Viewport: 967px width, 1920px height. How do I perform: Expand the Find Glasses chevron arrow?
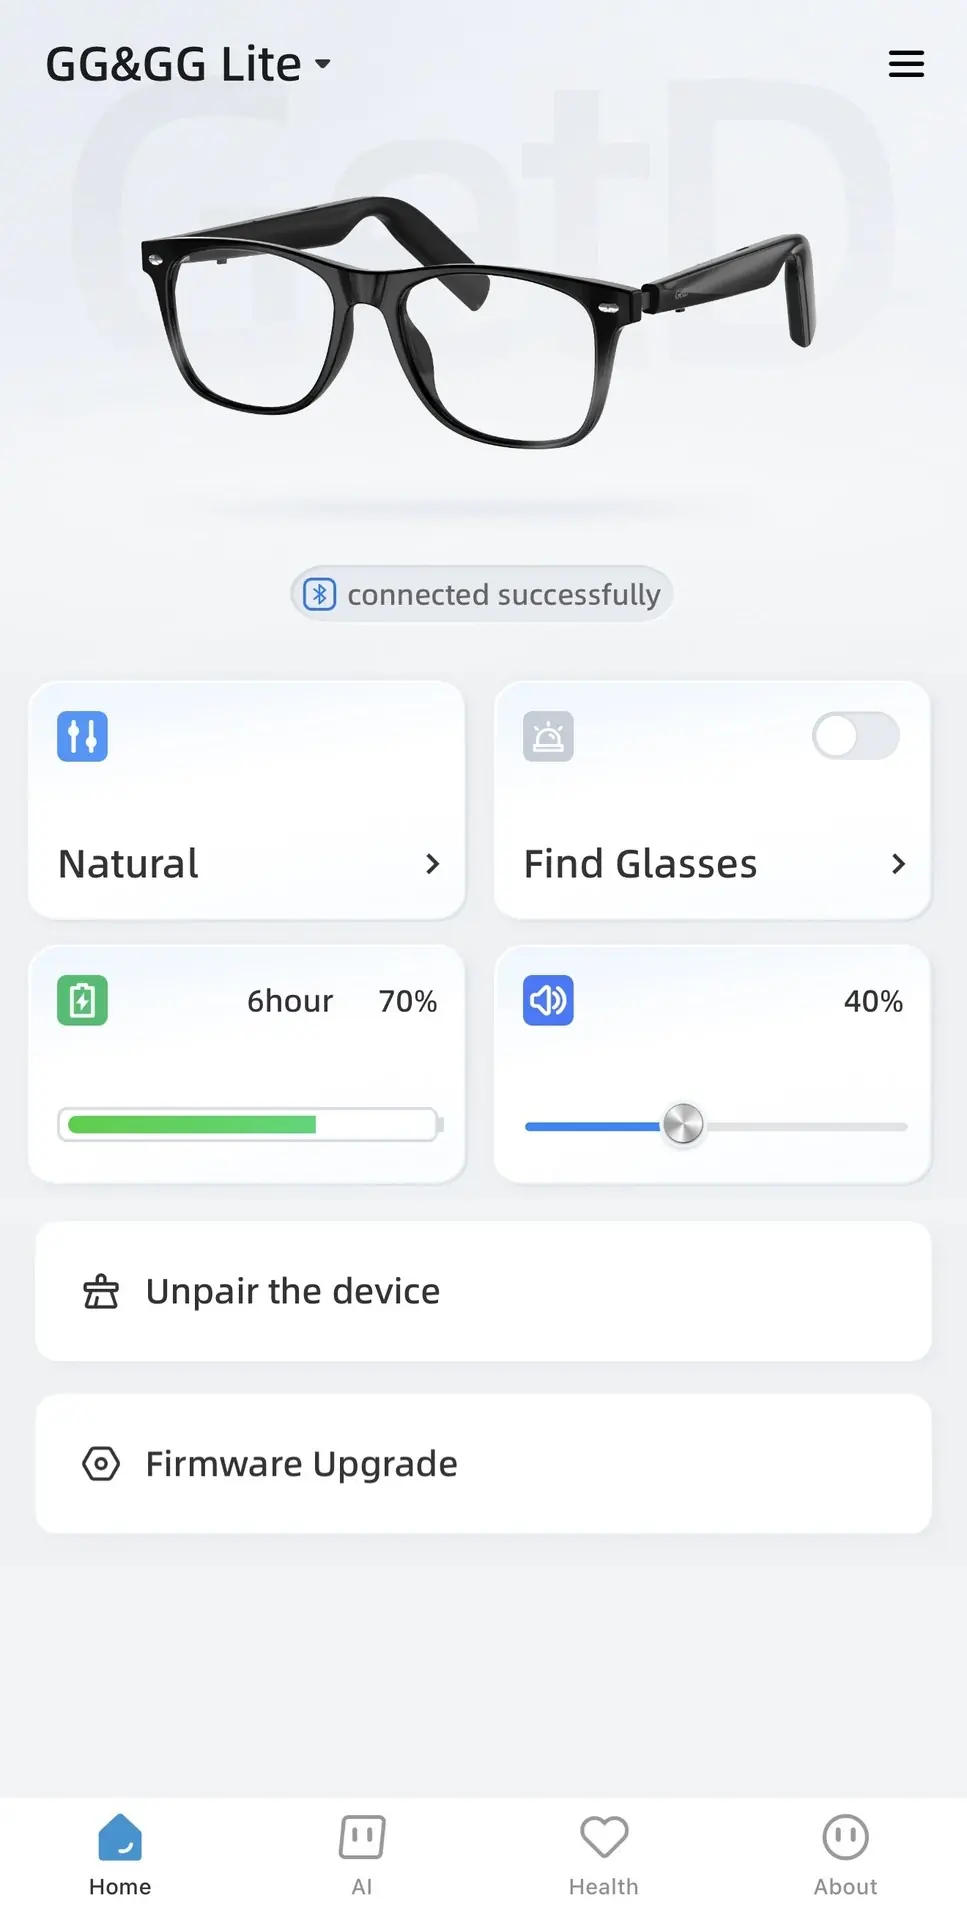pyautogui.click(x=899, y=864)
